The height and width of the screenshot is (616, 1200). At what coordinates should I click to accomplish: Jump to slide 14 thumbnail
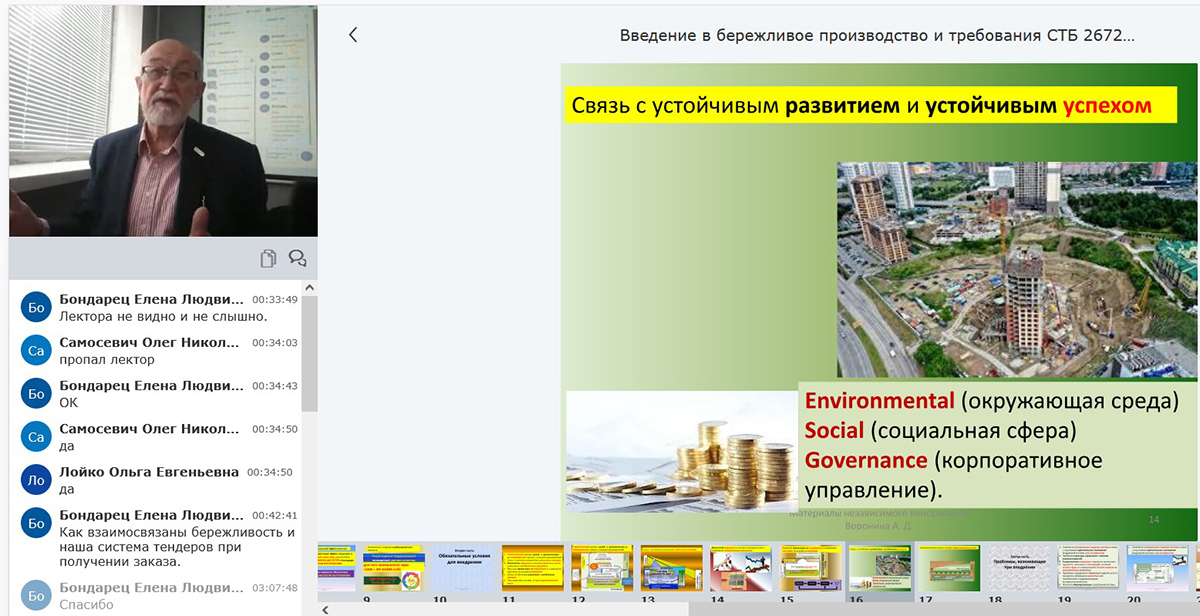click(x=741, y=568)
